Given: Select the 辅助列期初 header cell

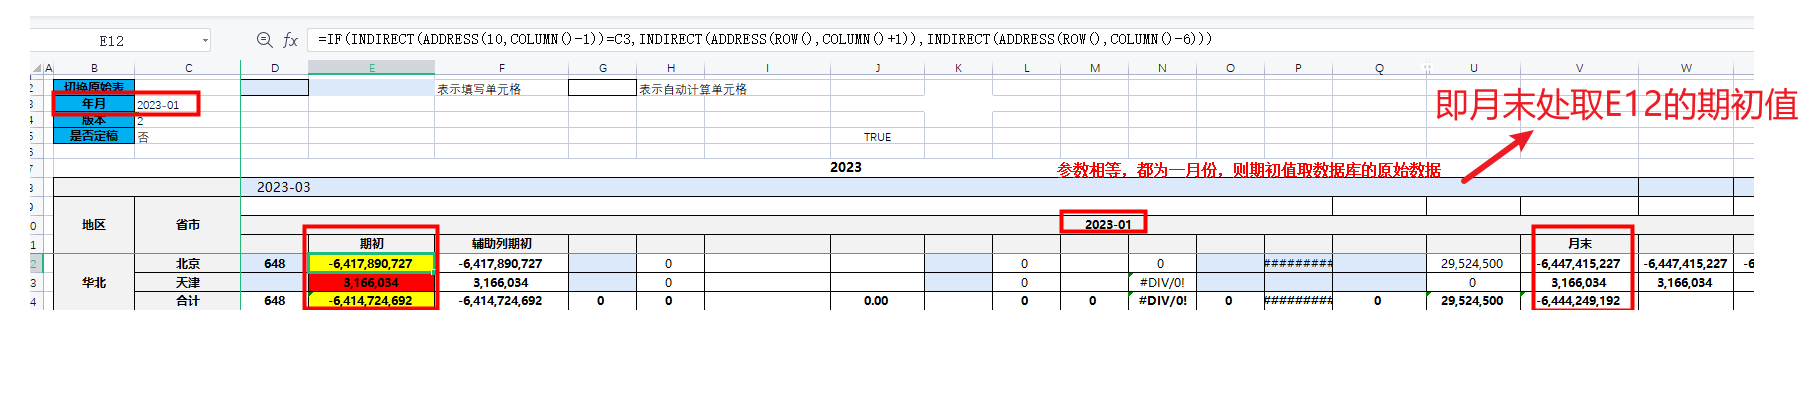Looking at the screenshot, I should pyautogui.click(x=501, y=243).
